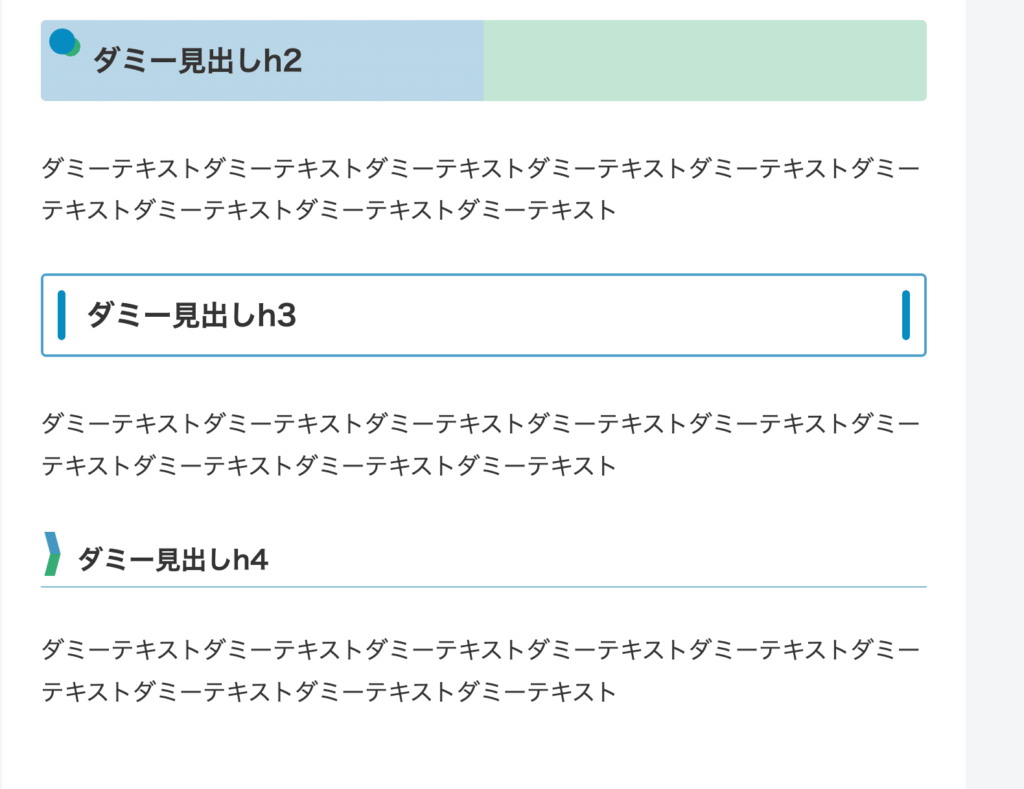Screen dimensions: 1024x789
Task: Click the blue-green circle icon in h2 heading
Action: [64, 43]
